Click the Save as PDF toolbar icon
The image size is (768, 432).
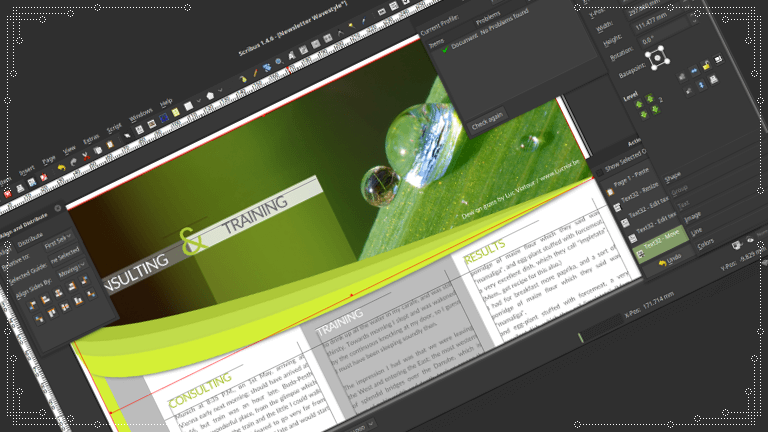pyautogui.click(x=44, y=177)
